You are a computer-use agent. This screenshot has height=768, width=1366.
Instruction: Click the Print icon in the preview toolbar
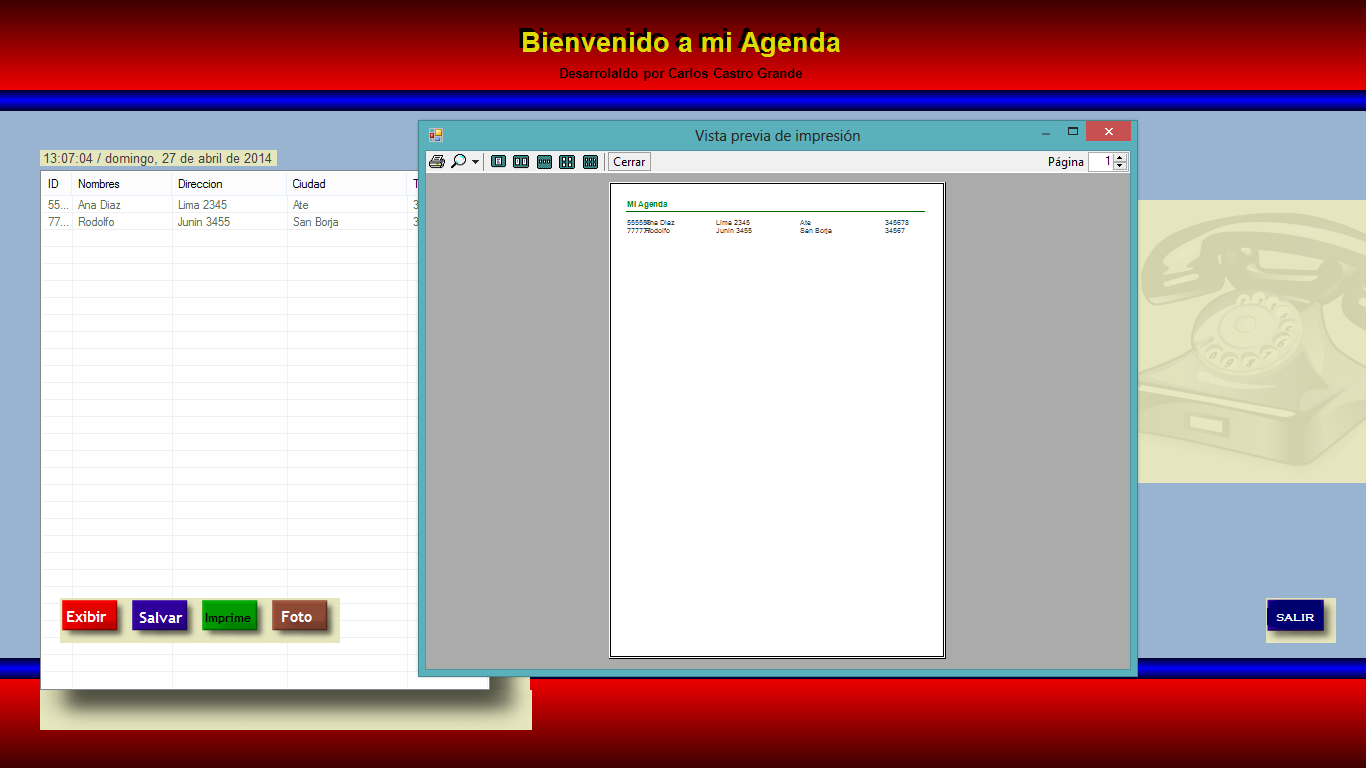[x=438, y=161]
